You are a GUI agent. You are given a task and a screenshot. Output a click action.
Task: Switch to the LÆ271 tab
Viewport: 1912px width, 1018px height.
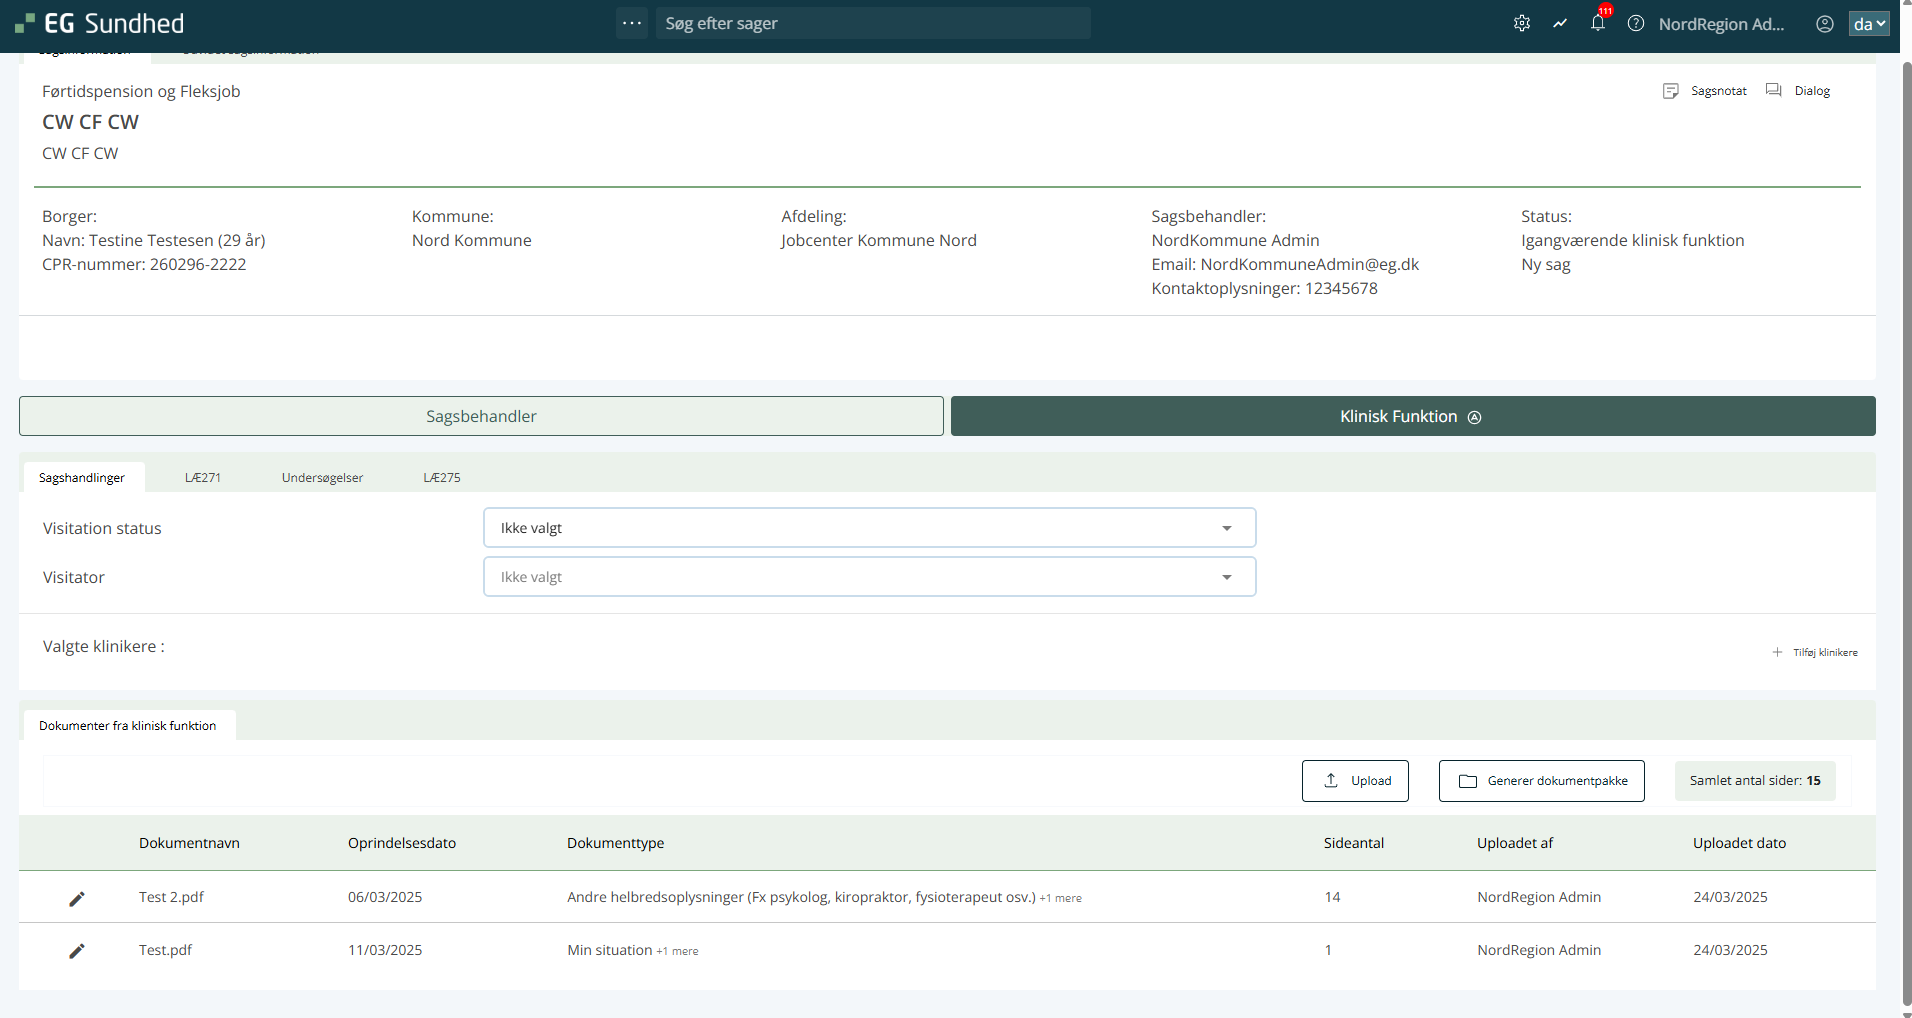click(203, 478)
